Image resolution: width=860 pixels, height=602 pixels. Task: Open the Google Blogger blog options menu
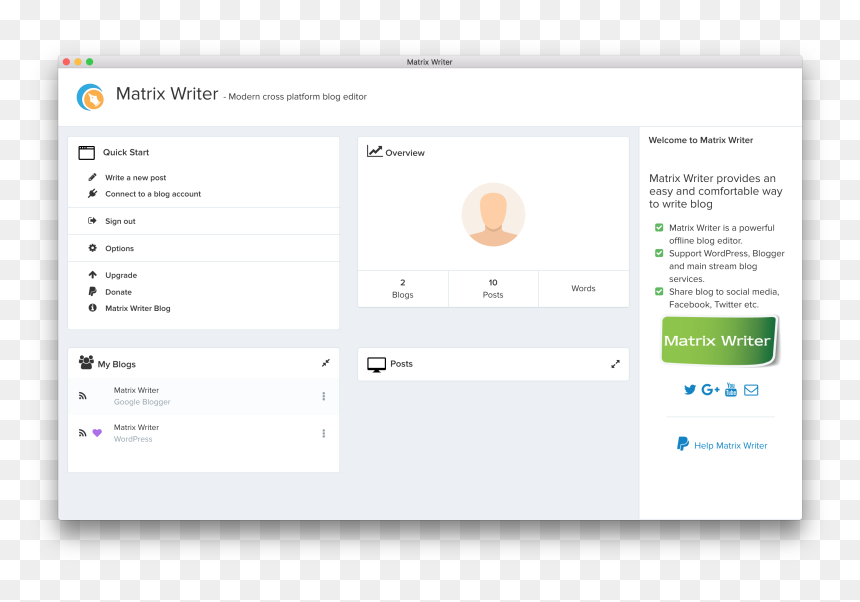click(x=324, y=396)
